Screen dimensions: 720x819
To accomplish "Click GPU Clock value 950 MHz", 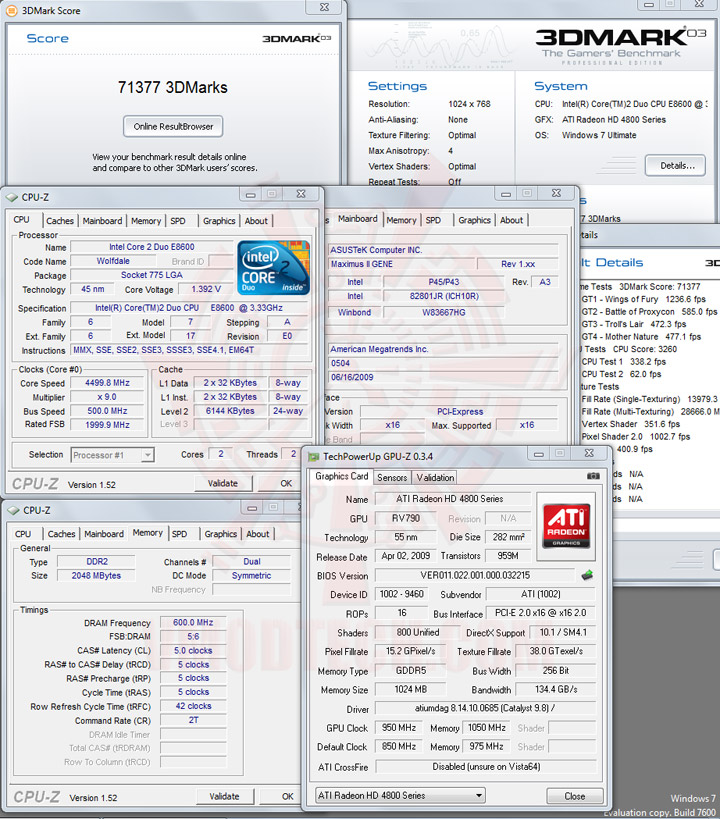I will coord(399,728).
